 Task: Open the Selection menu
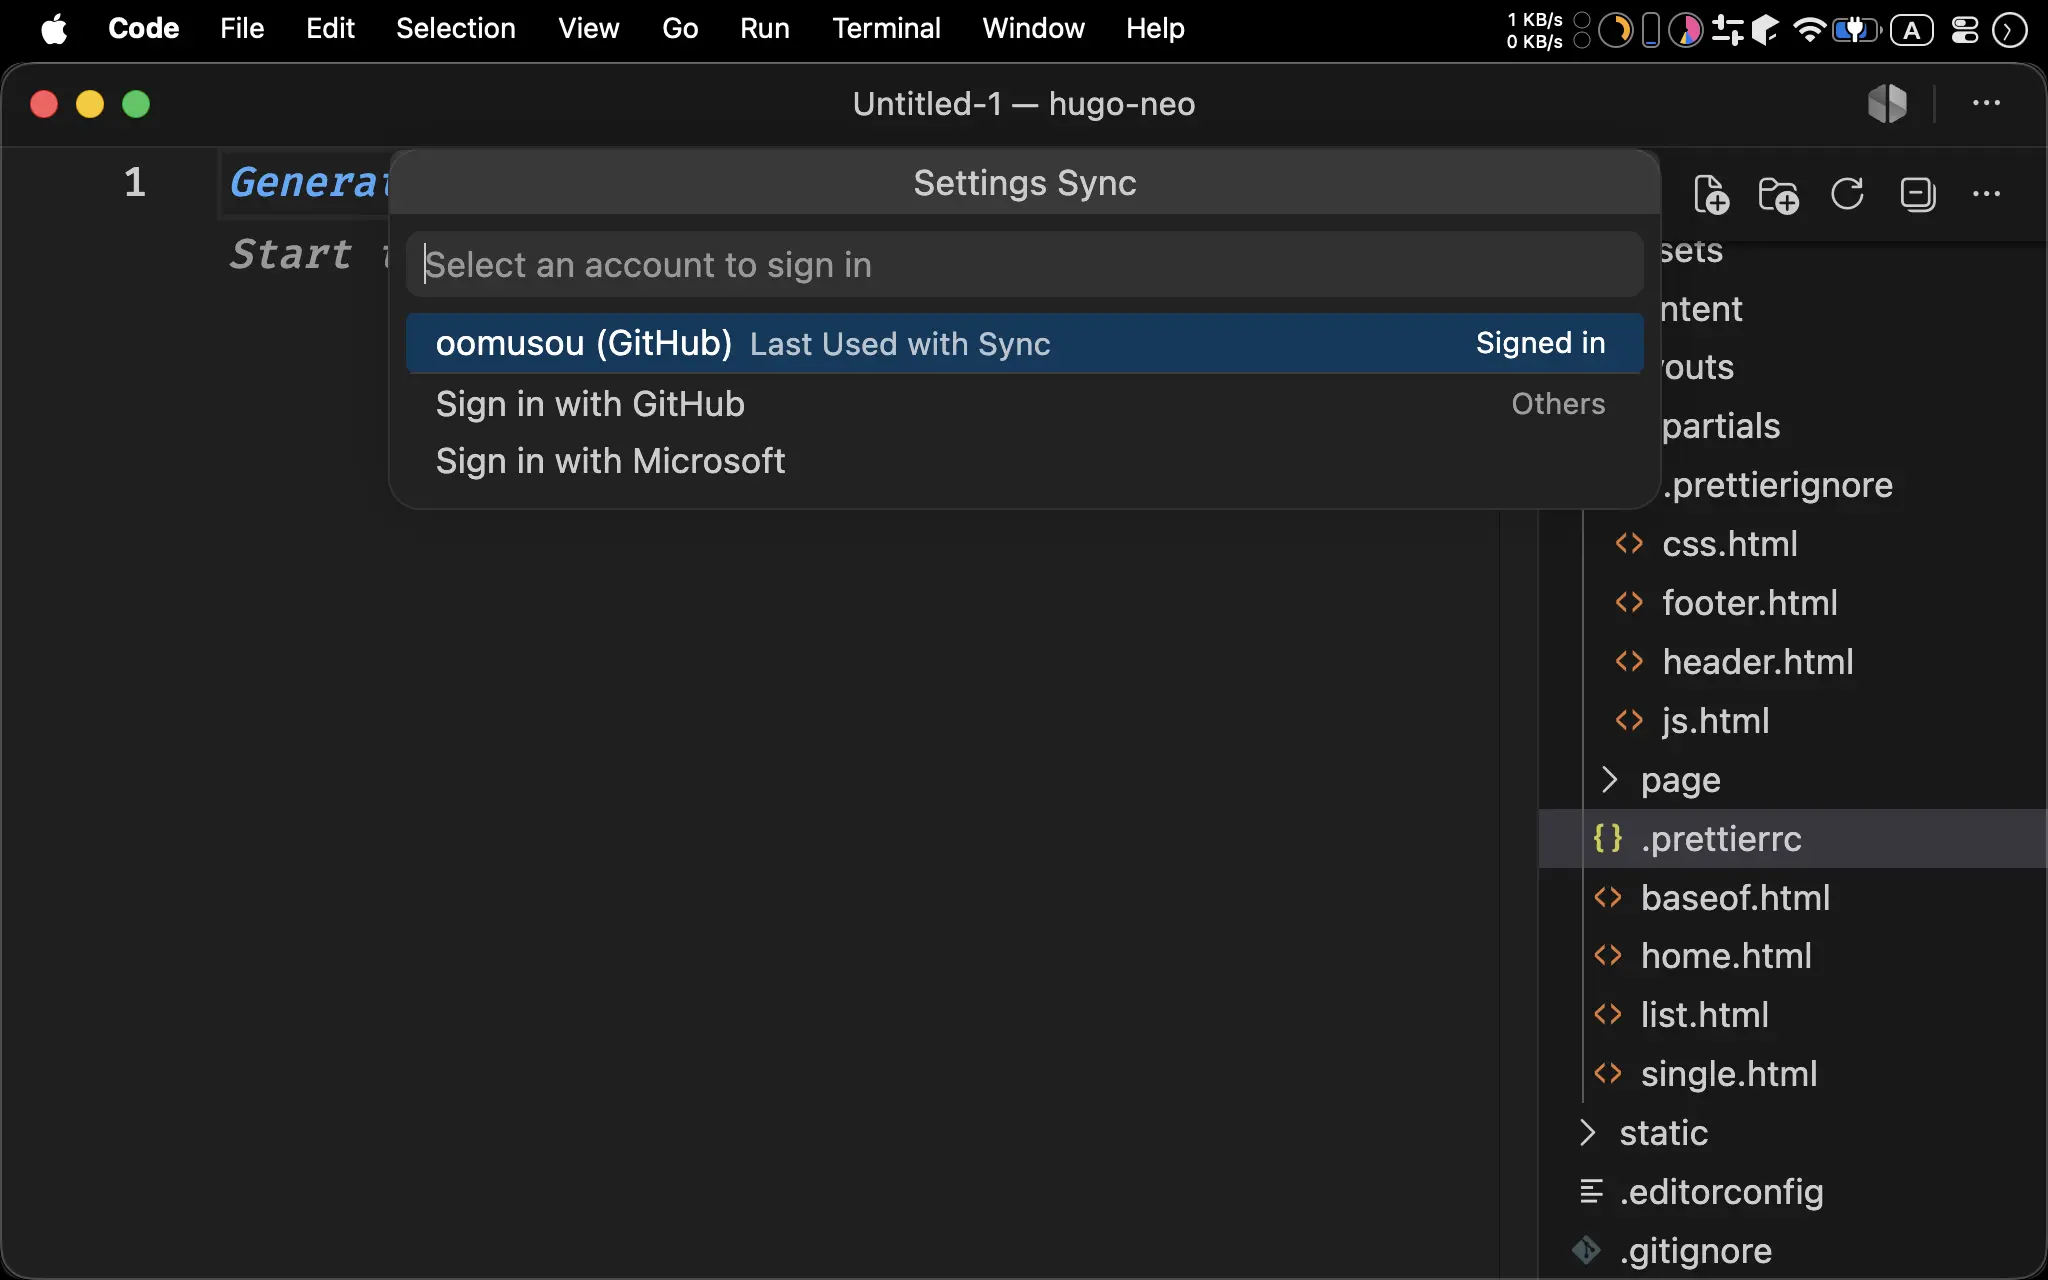tap(455, 29)
